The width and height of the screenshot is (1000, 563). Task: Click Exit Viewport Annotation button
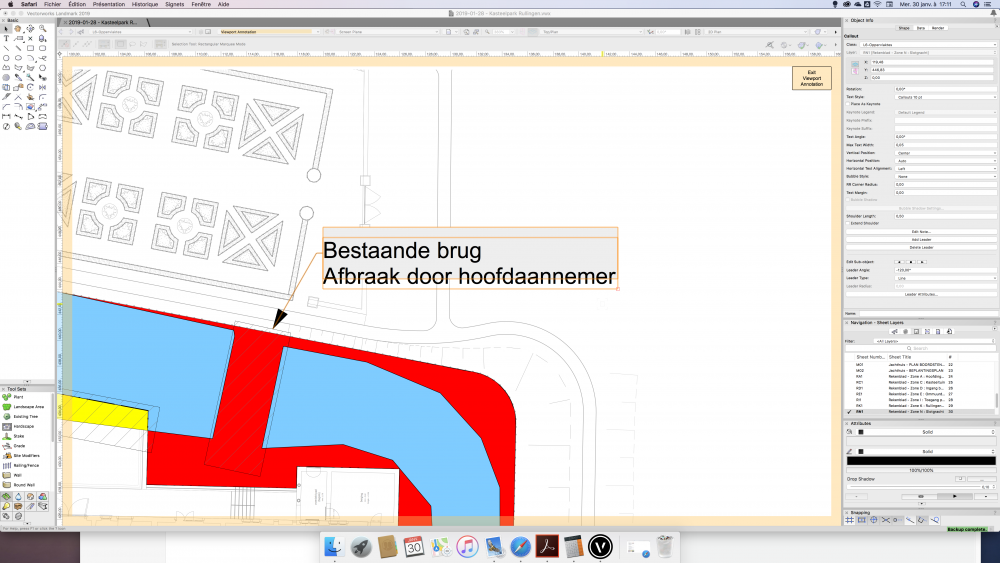pyautogui.click(x=811, y=79)
